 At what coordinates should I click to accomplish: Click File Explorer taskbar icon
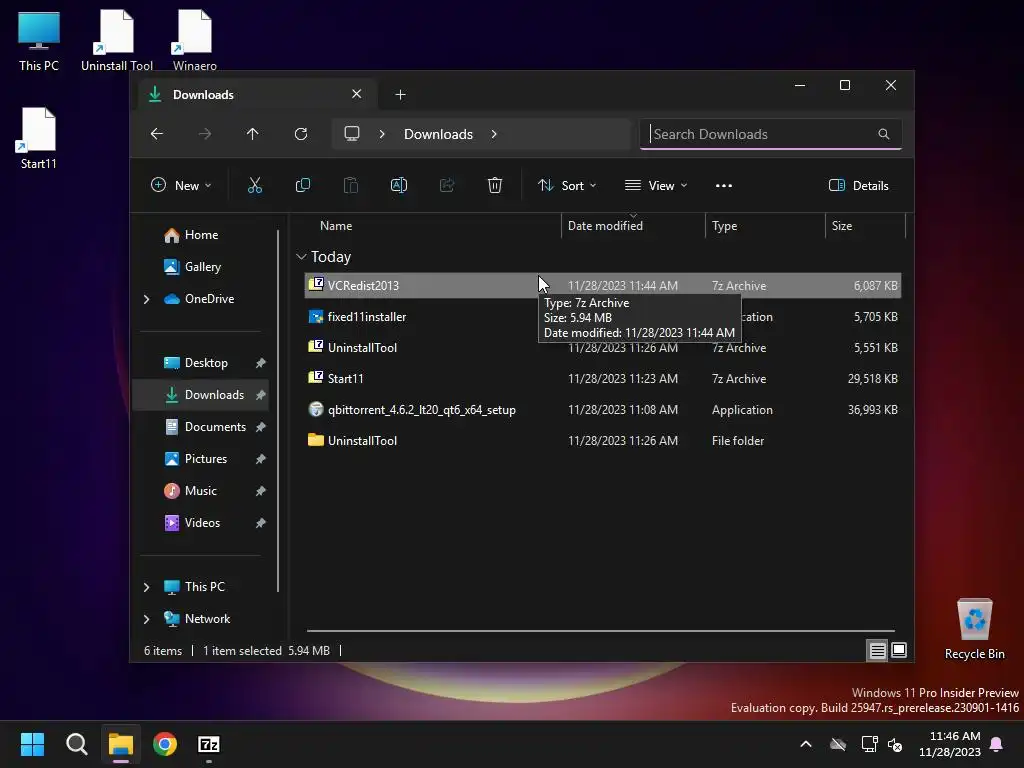121,744
